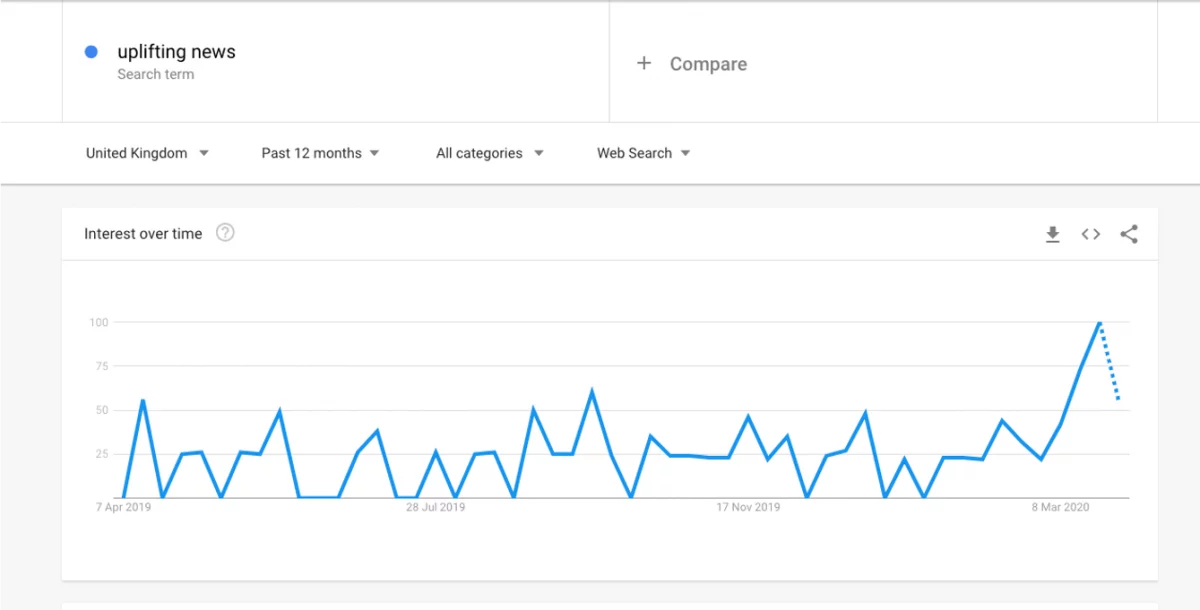Click the plus icon beside Compare
Screen dimensions: 1200x610
[x=644, y=63]
